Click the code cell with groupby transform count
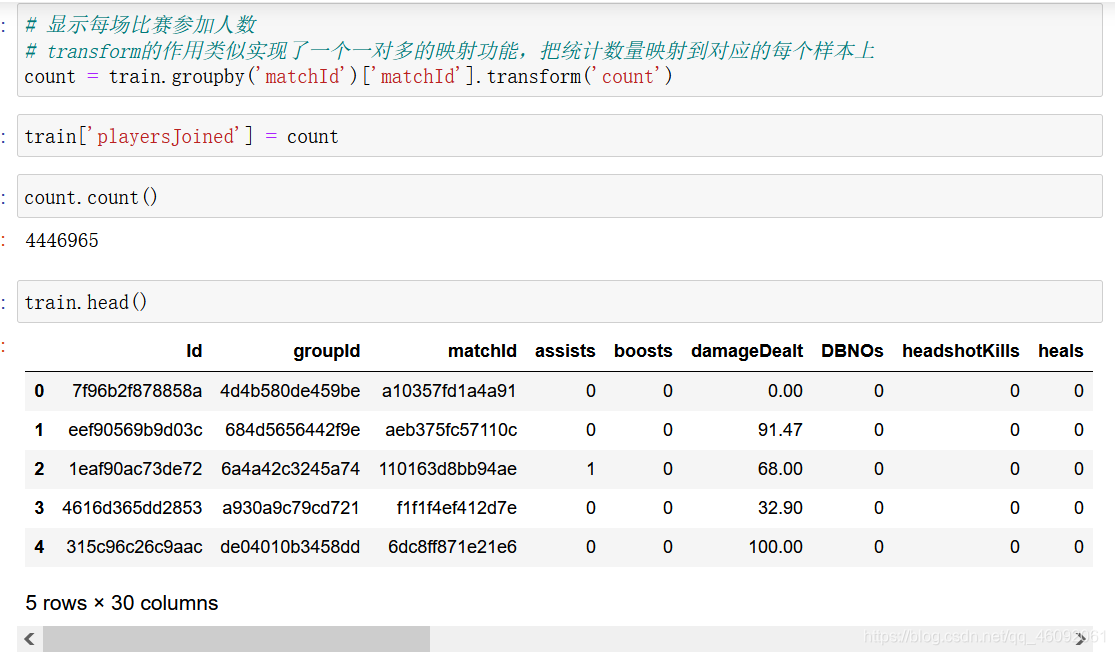 [560, 50]
